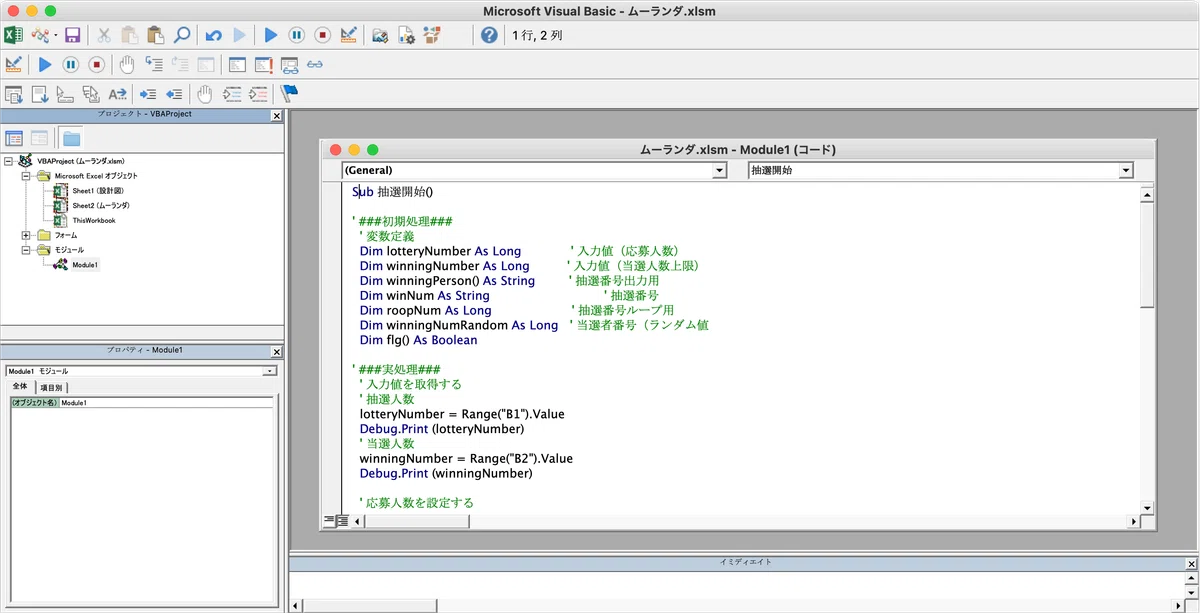
Task: Paste from the clipboard icon
Action: coord(156,35)
